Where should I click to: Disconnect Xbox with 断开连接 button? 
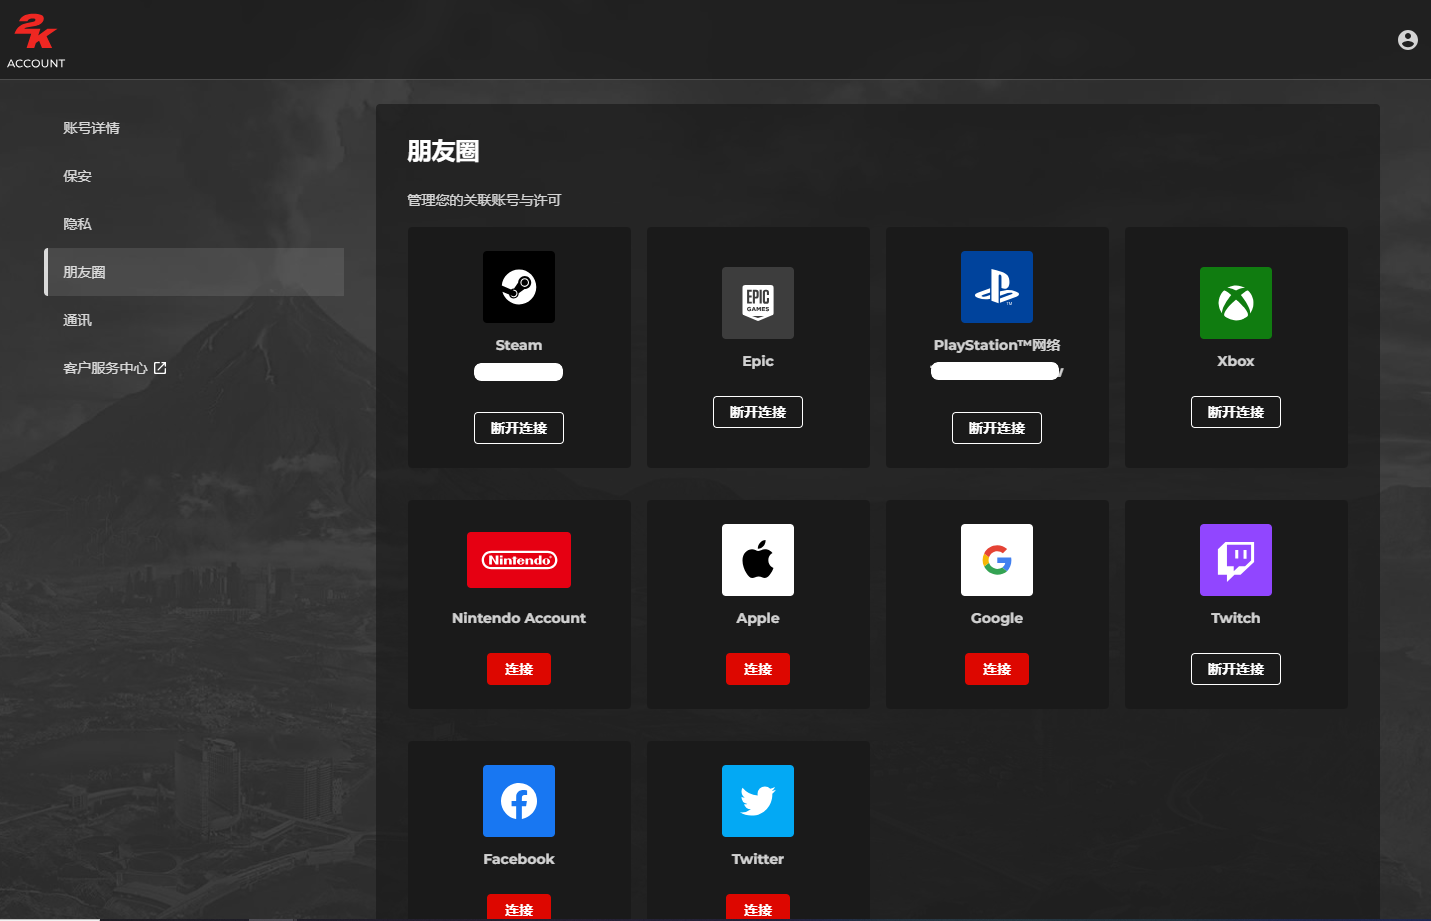coord(1236,412)
